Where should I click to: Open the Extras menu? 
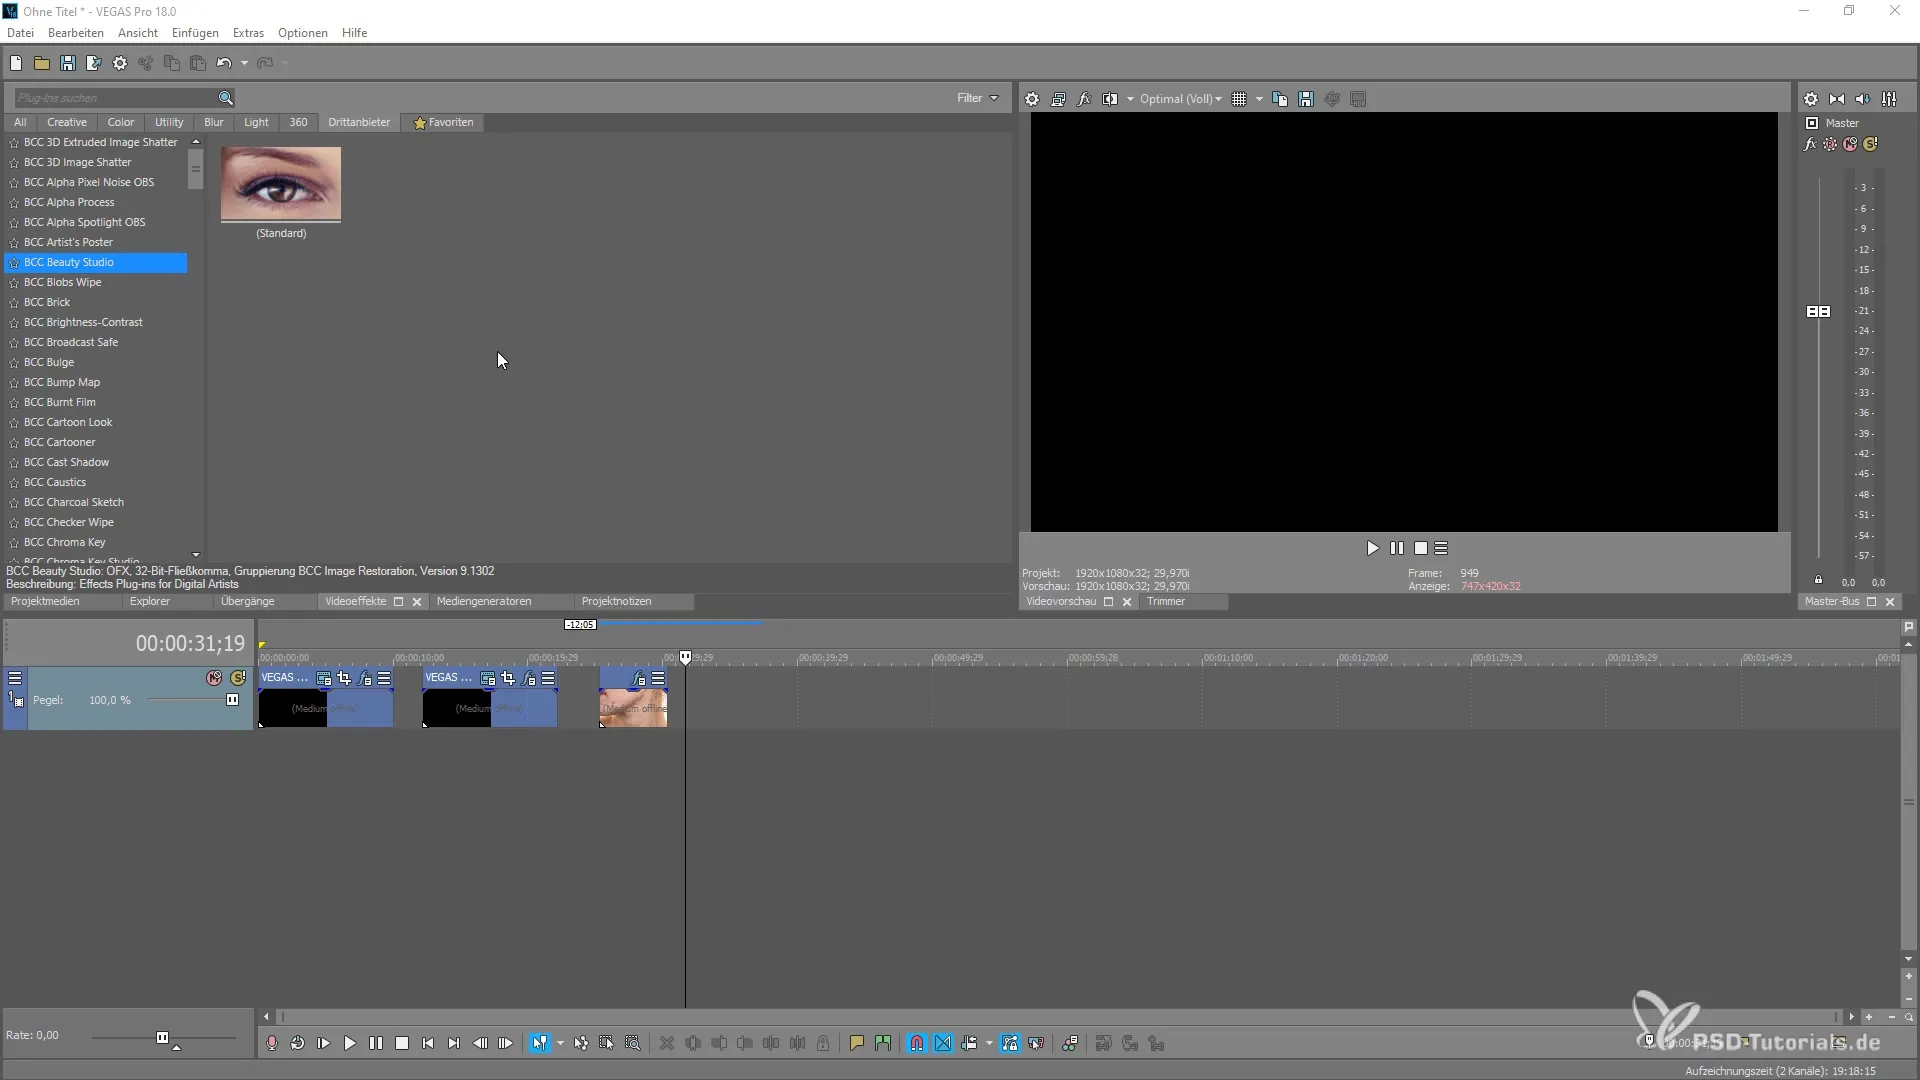[248, 33]
